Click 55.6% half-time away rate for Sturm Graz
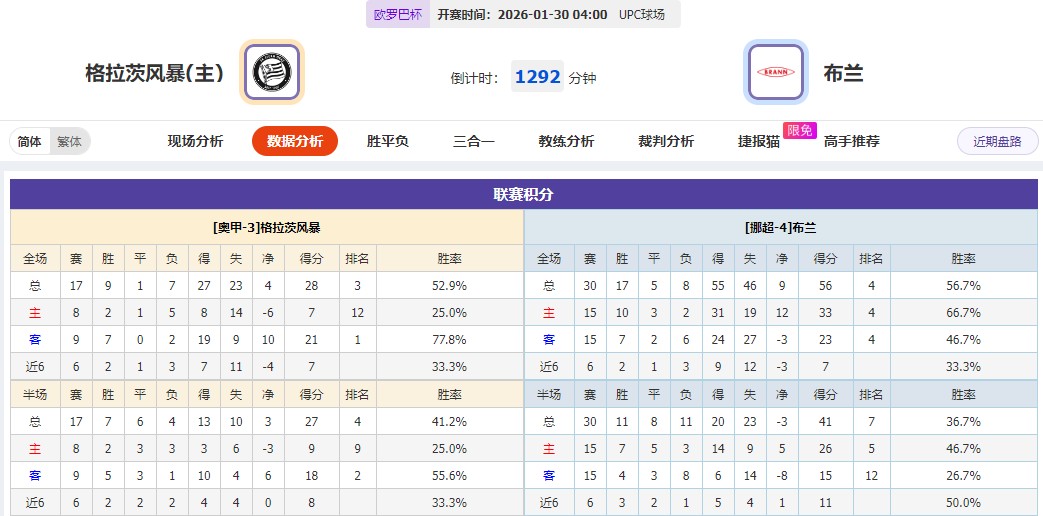The width and height of the screenshot is (1043, 516). point(450,475)
